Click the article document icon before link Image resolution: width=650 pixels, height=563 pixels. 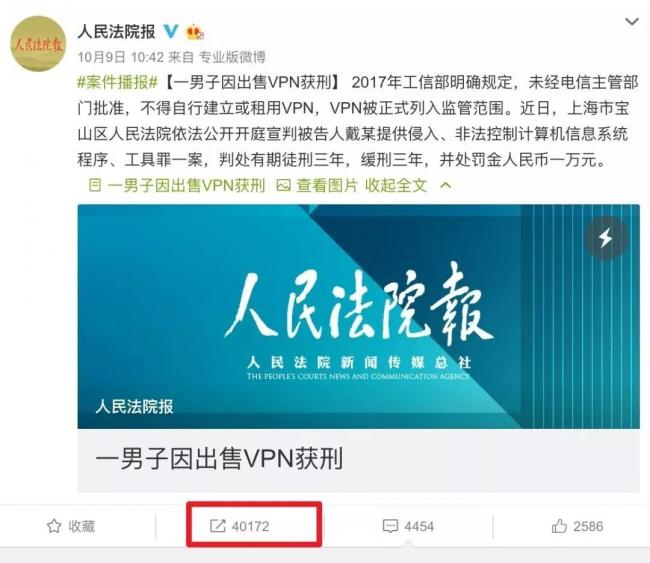coord(95,185)
